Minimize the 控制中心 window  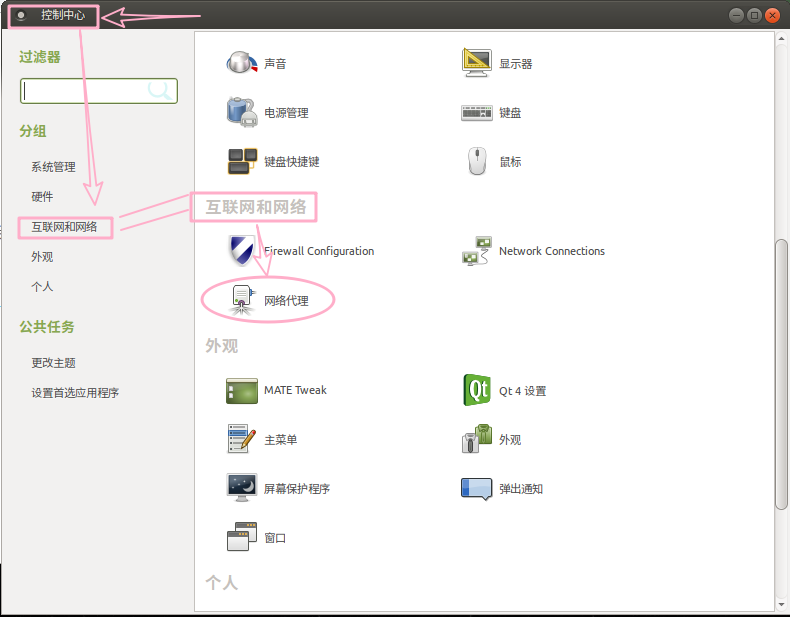pyautogui.click(x=736, y=15)
